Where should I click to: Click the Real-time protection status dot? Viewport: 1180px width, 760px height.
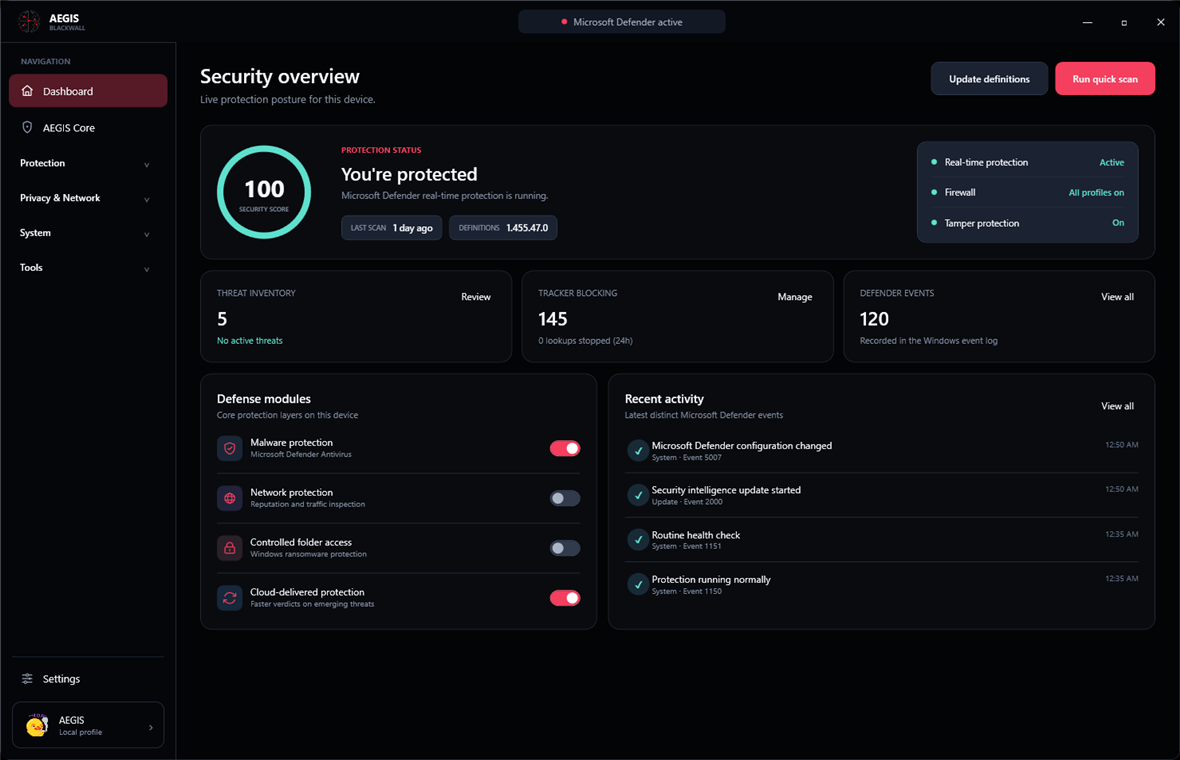point(934,162)
